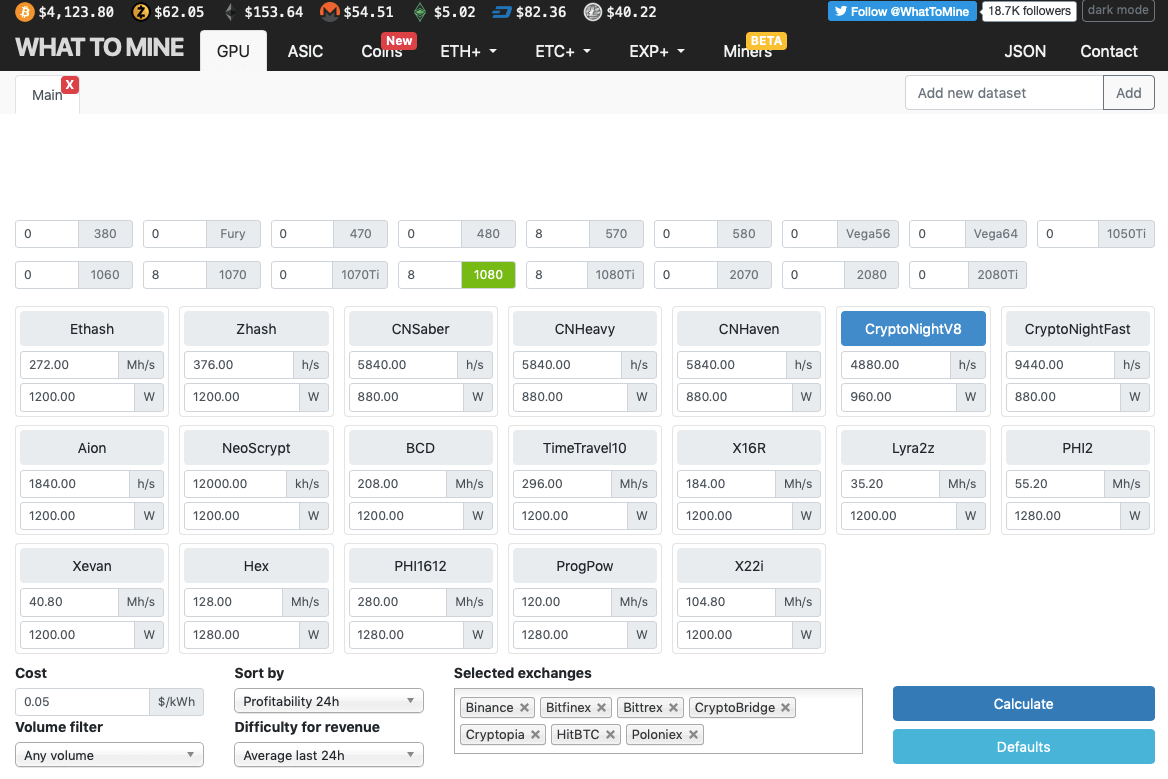
Task: Click the Bitcoin price icon
Action: 23,12
